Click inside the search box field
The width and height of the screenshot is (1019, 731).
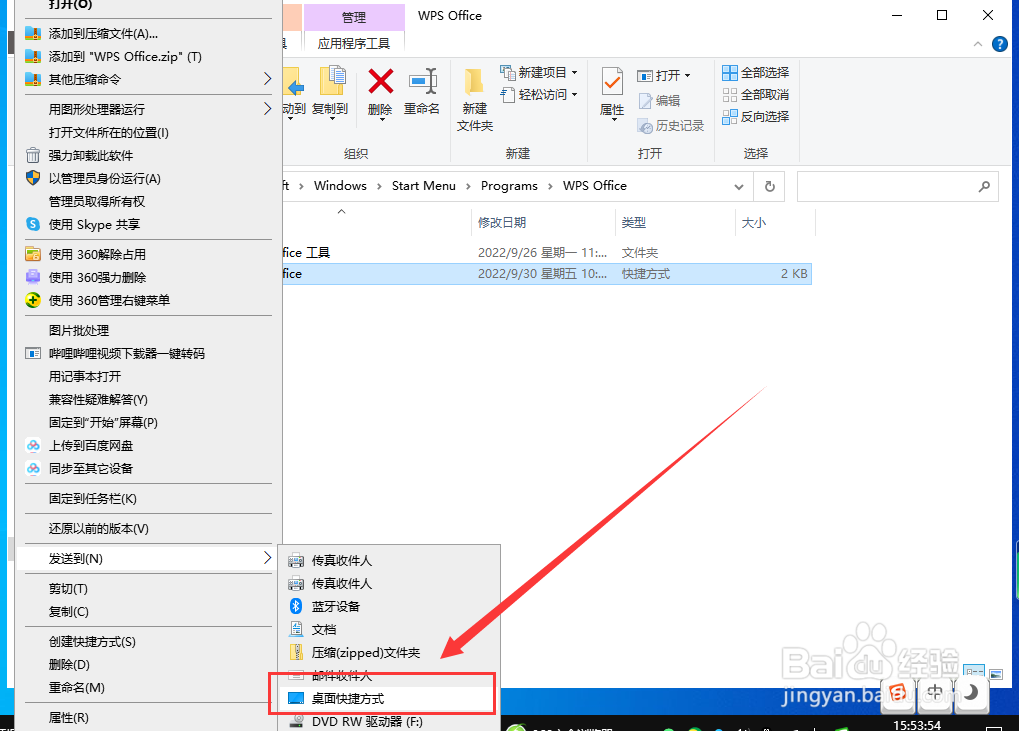click(897, 186)
